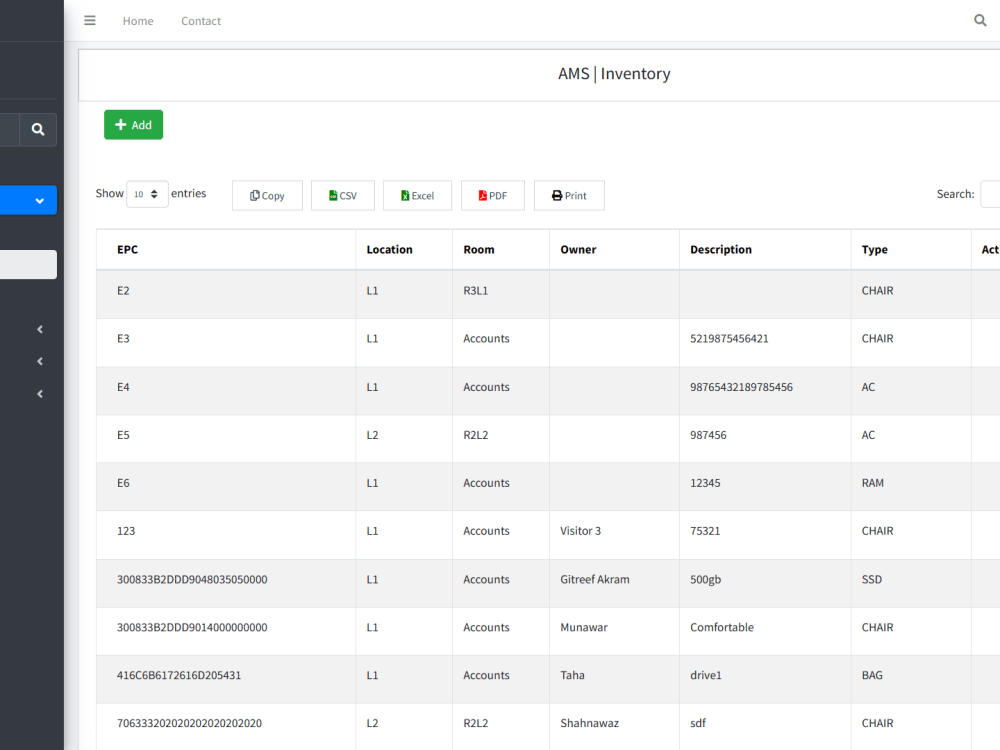This screenshot has height=750, width=1000.
Task: Export inventory to Excel
Action: point(417,195)
